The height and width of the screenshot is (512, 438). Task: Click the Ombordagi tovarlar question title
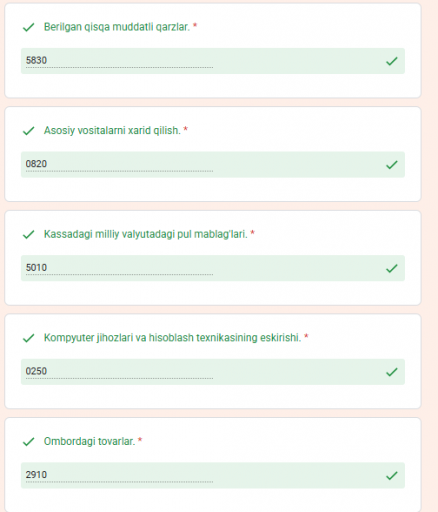click(89, 441)
